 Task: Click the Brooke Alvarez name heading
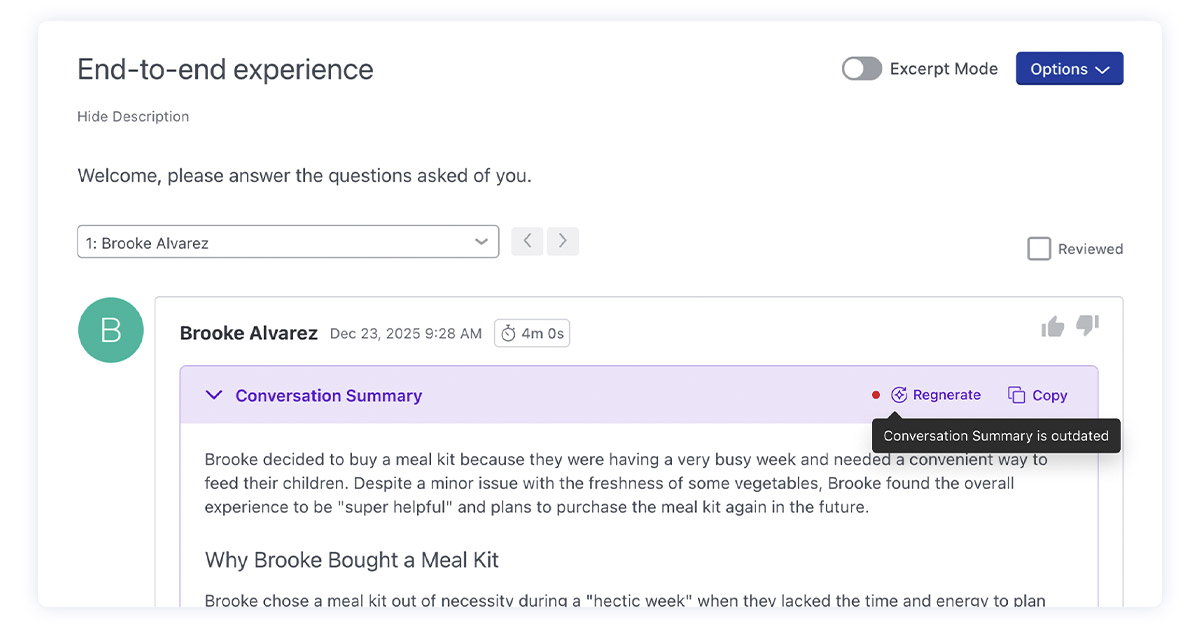(249, 333)
